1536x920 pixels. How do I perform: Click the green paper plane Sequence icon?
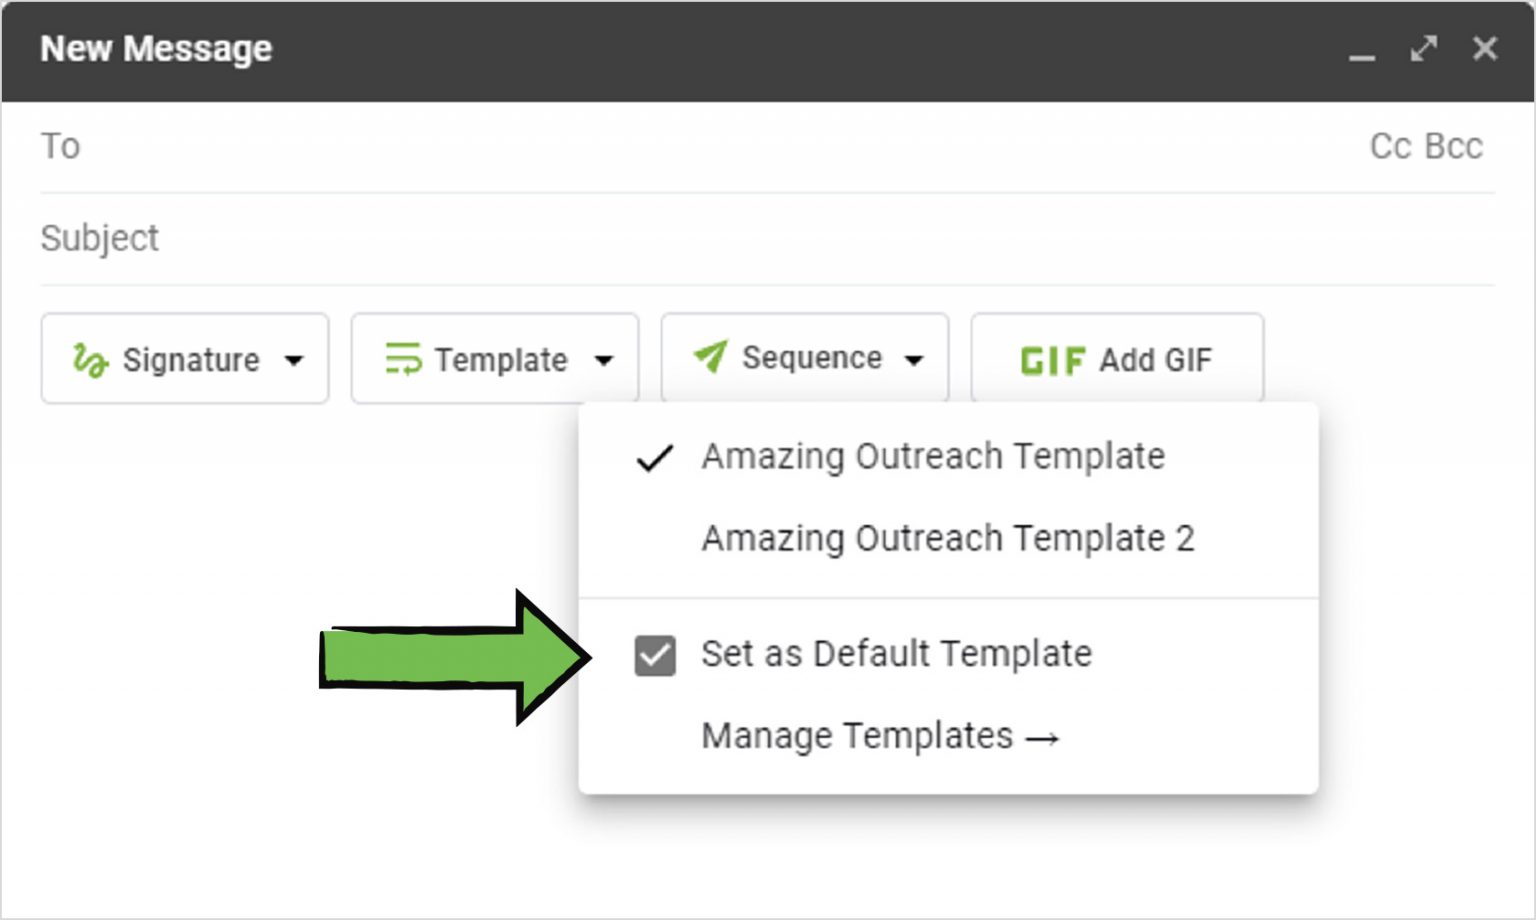coord(711,356)
